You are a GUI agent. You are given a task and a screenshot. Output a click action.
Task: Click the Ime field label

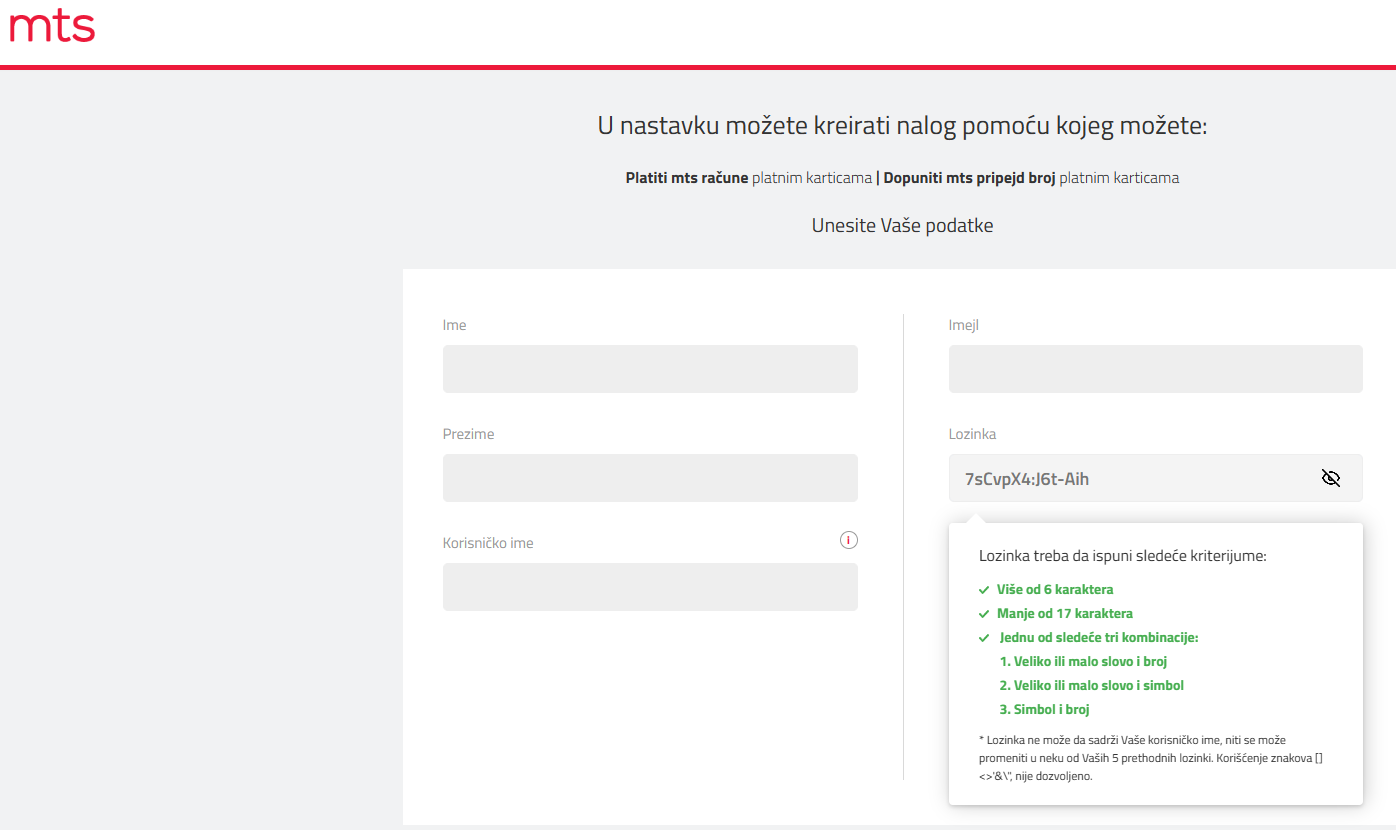pyautogui.click(x=454, y=325)
